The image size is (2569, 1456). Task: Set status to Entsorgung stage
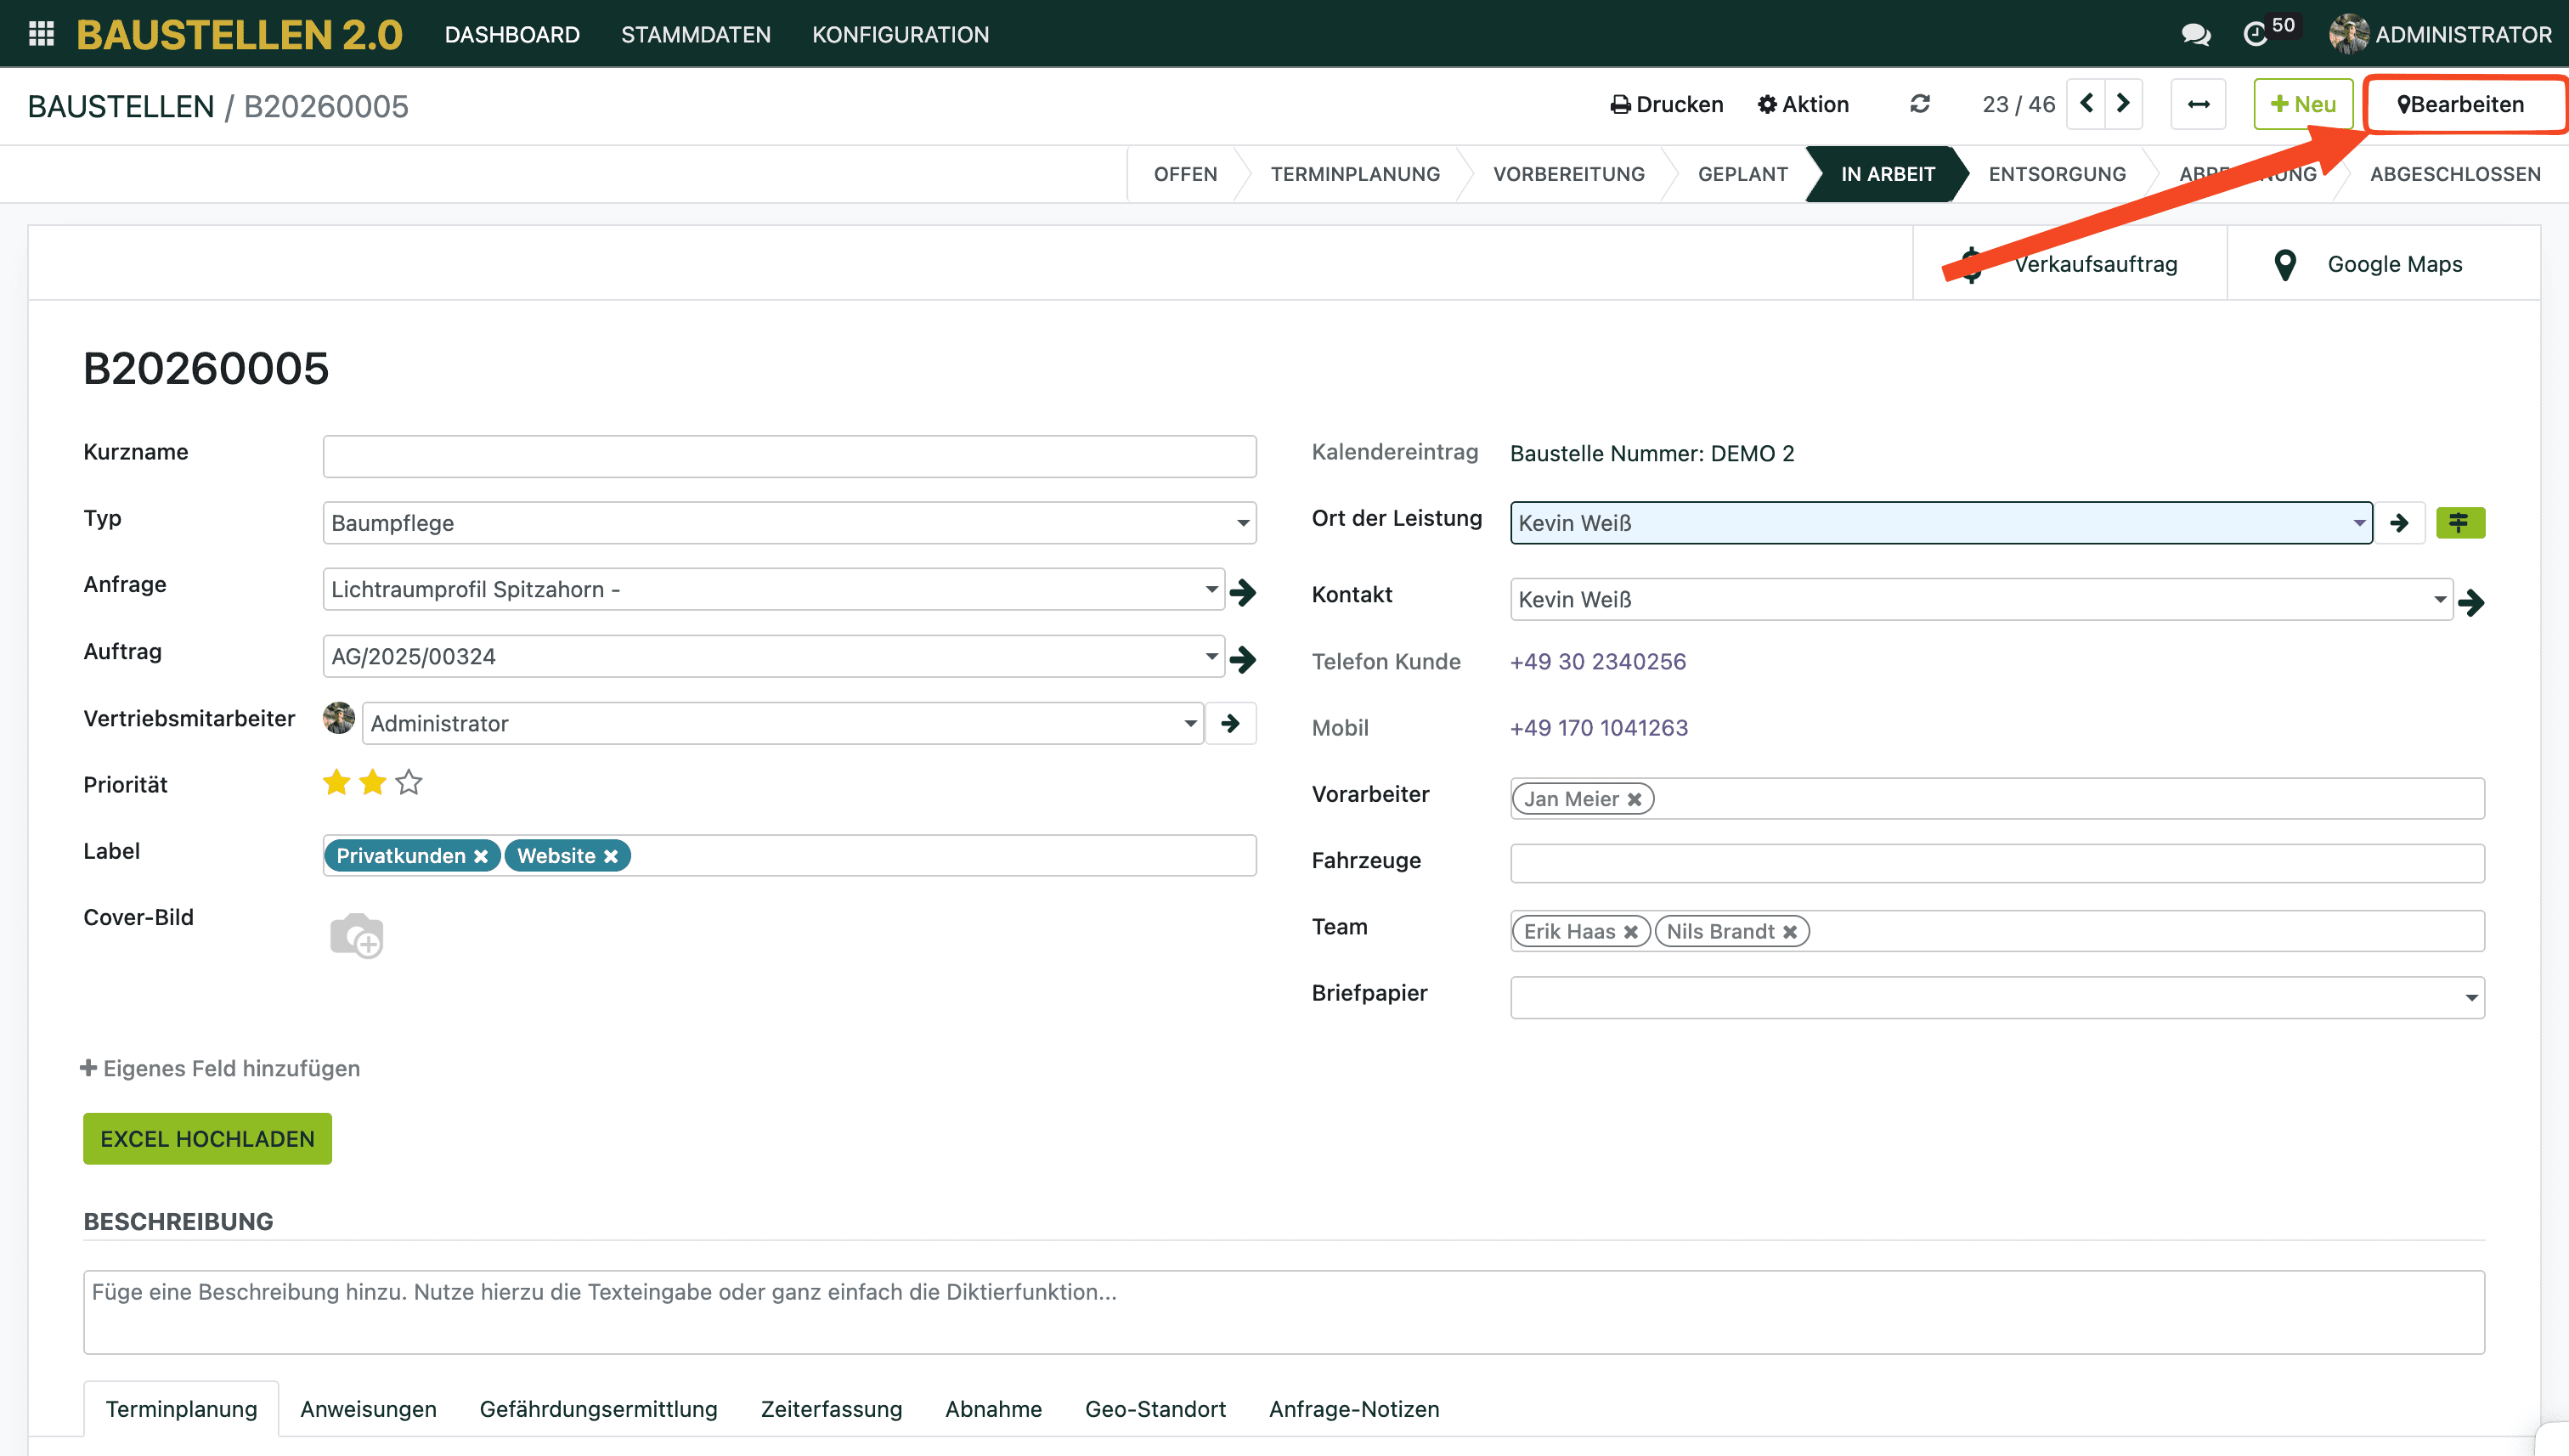2056,174
